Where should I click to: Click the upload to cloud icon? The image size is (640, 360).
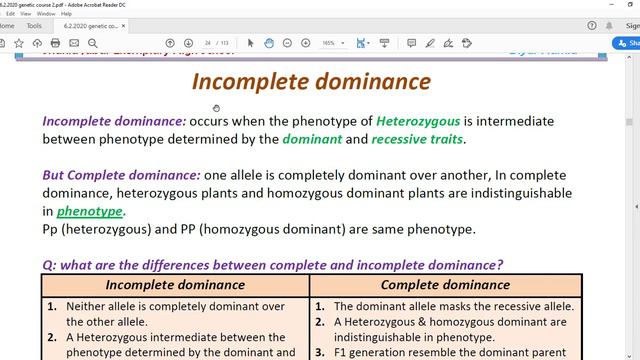[37, 43]
